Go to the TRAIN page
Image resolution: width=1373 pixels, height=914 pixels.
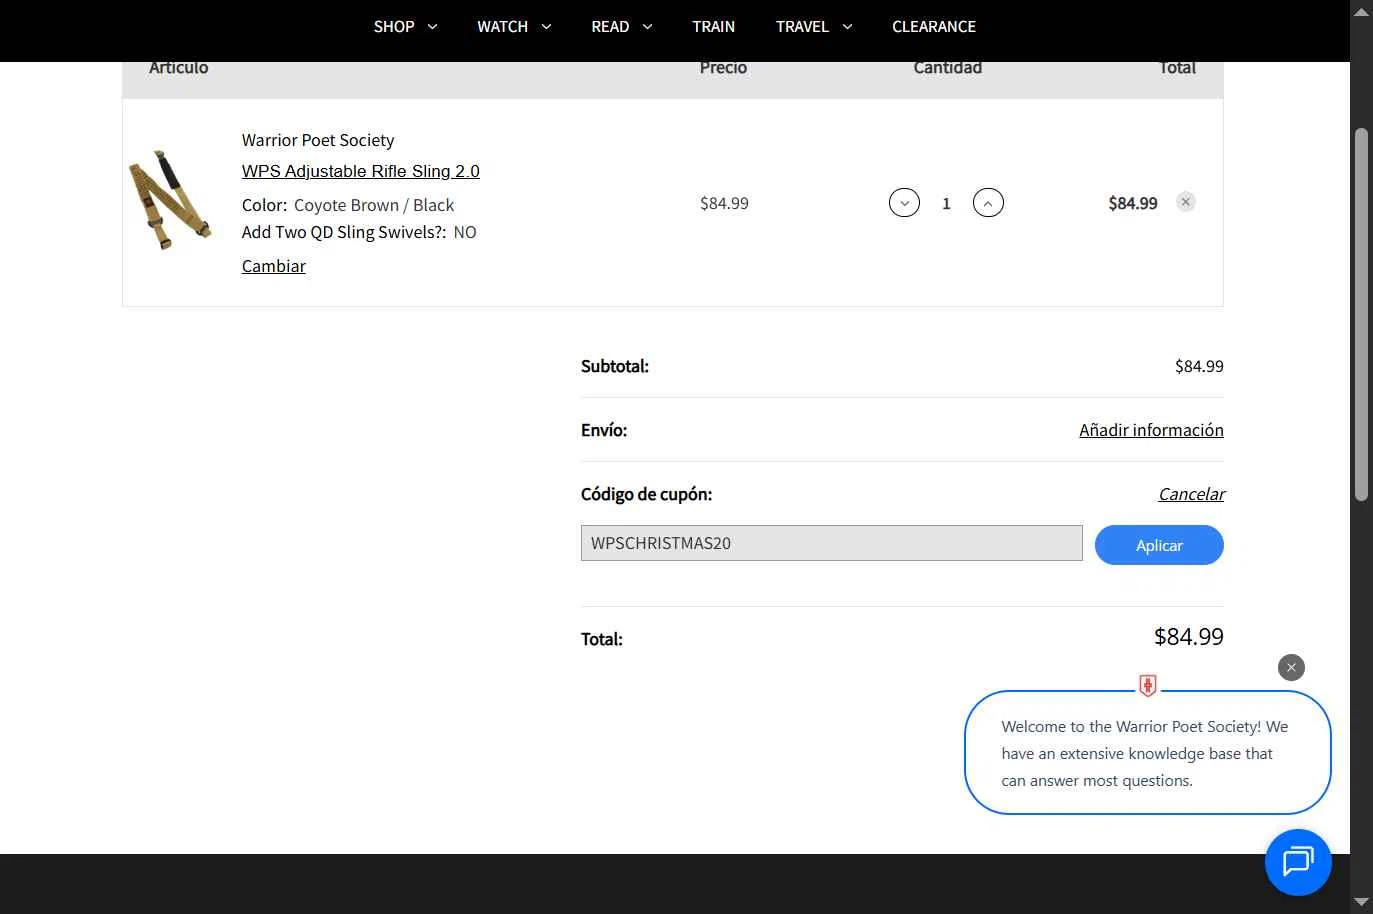coord(713,27)
